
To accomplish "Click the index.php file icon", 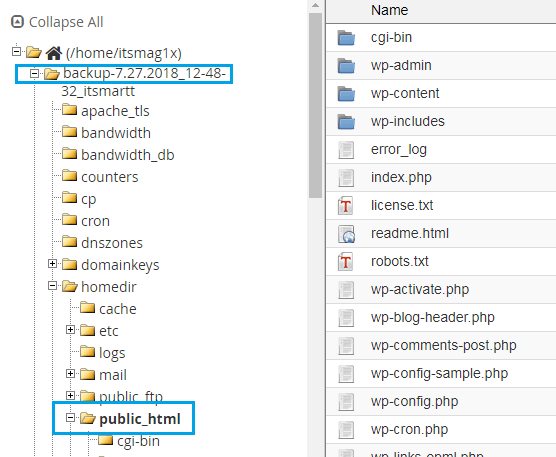I will click(x=346, y=178).
